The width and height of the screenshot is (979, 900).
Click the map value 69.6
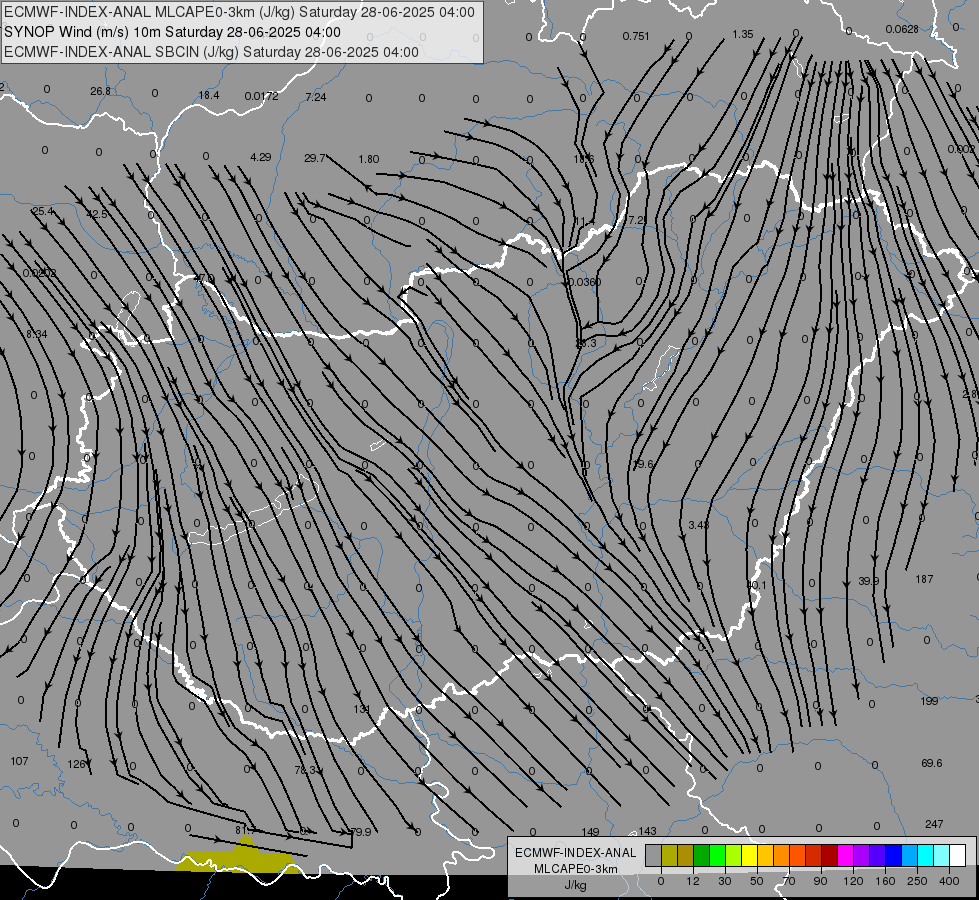coord(932,763)
